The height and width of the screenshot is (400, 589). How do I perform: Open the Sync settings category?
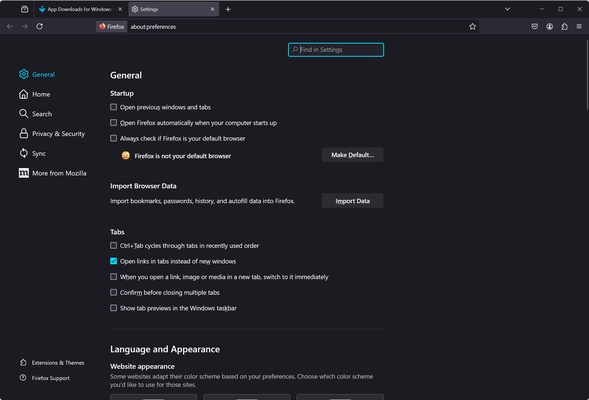[x=33, y=153]
